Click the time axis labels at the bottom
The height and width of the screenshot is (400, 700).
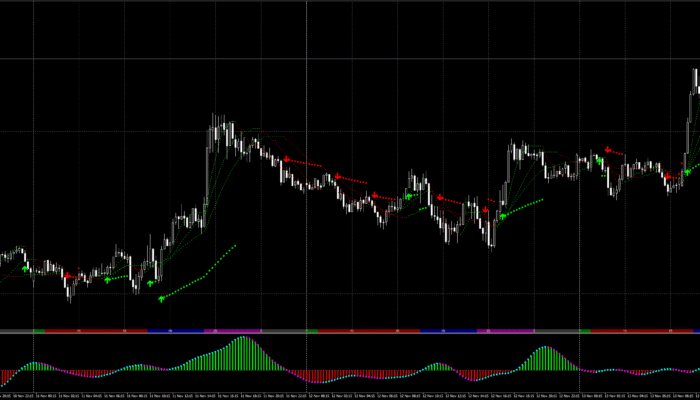[350, 396]
